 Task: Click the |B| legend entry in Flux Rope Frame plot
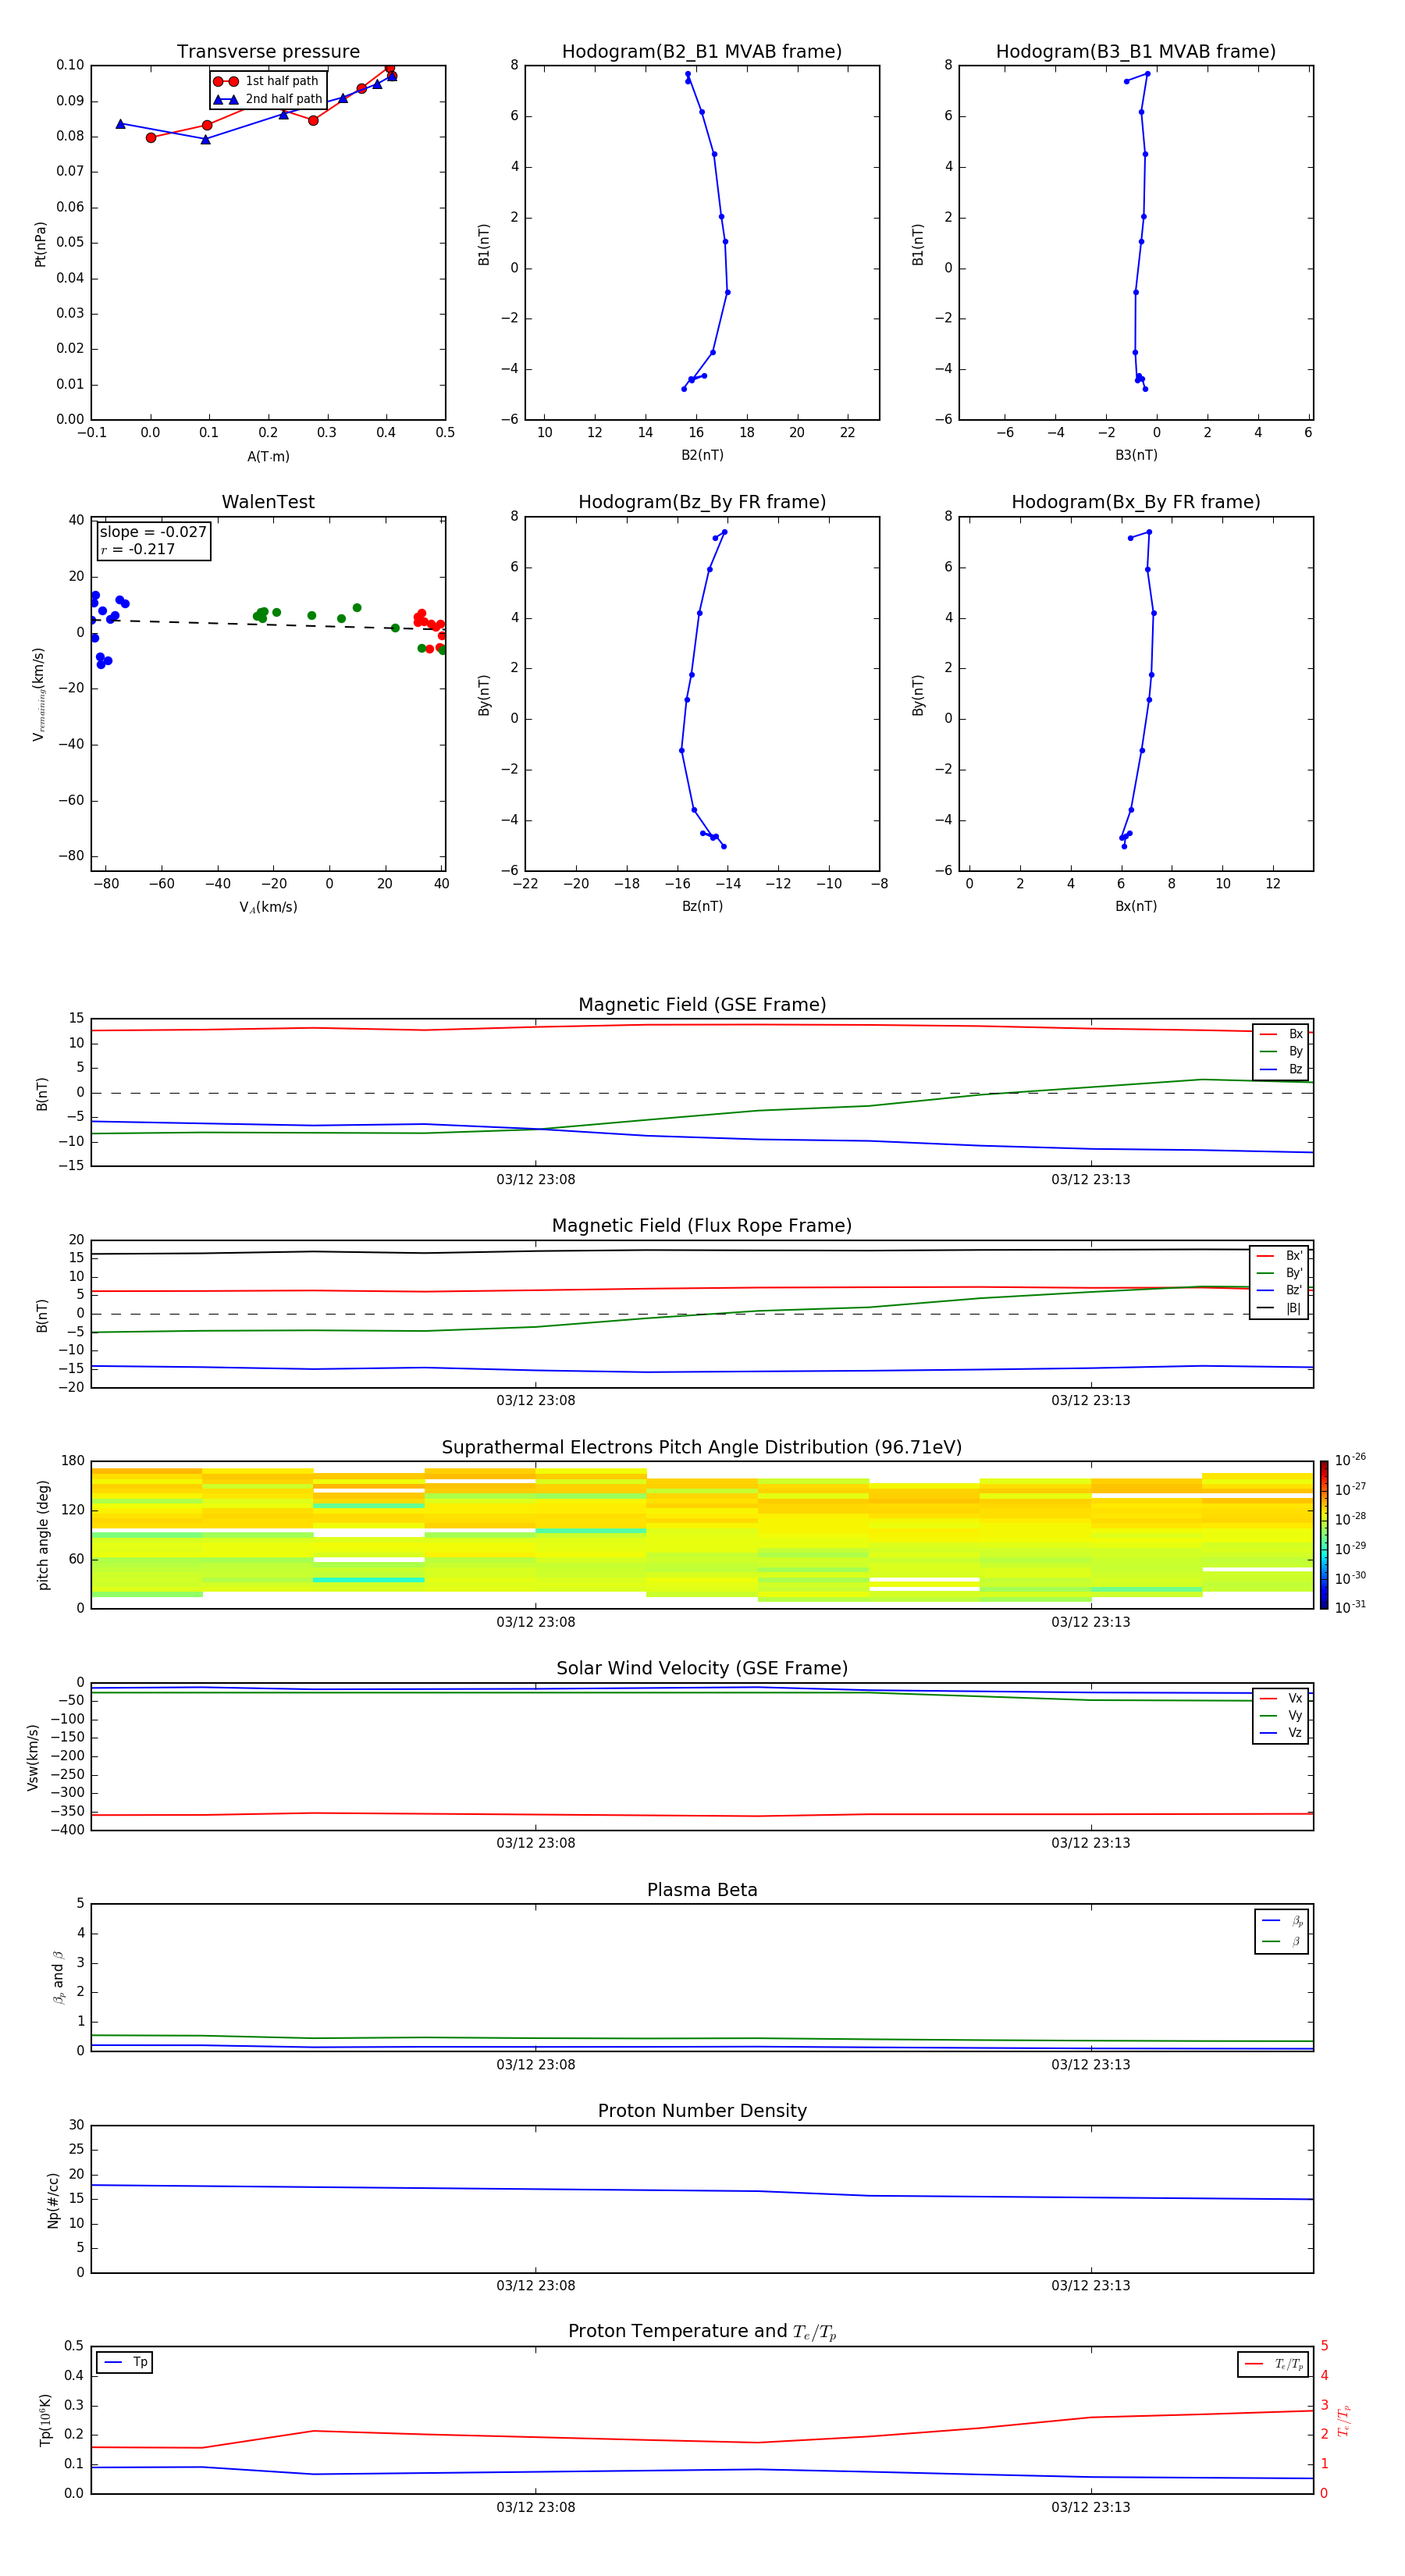click(1279, 1308)
